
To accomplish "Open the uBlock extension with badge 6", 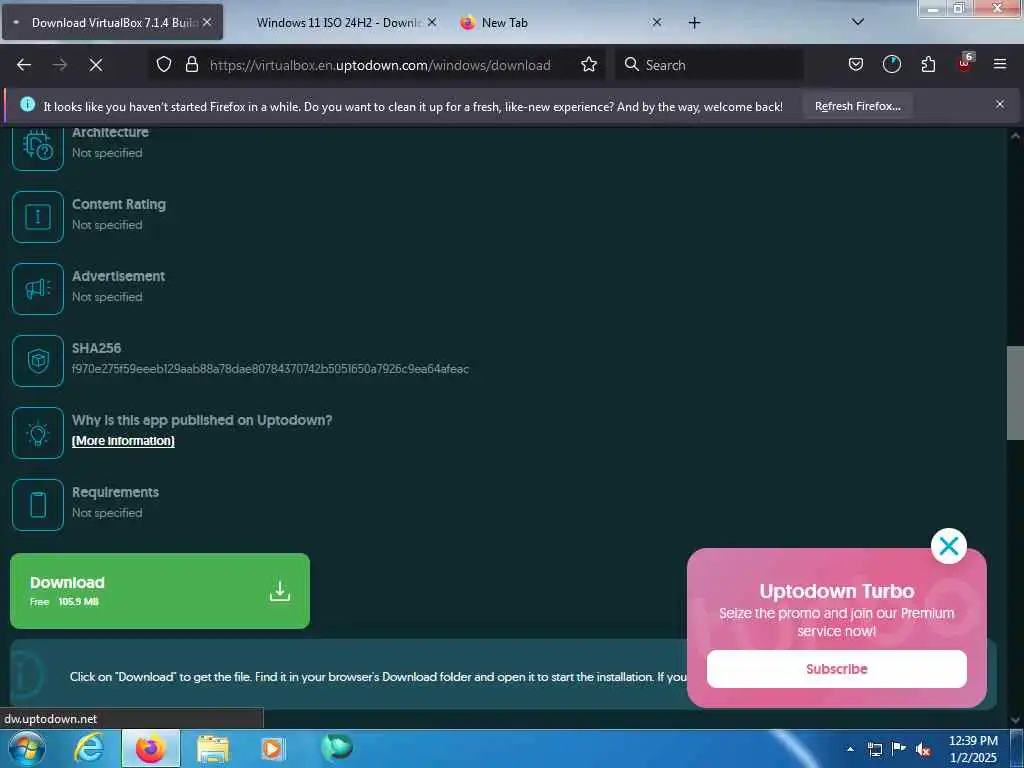I will pos(965,63).
